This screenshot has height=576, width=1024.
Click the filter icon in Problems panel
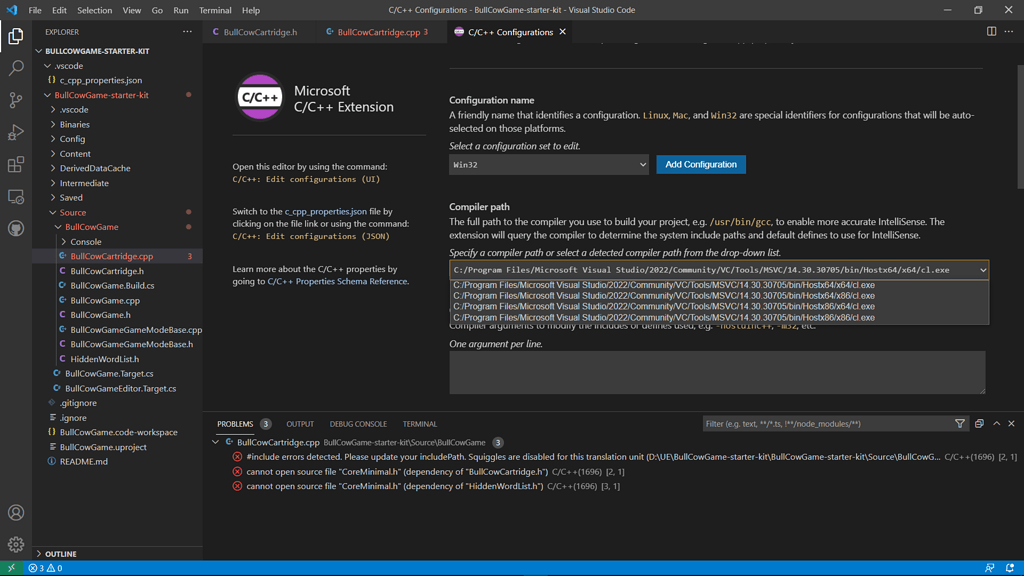pos(960,423)
